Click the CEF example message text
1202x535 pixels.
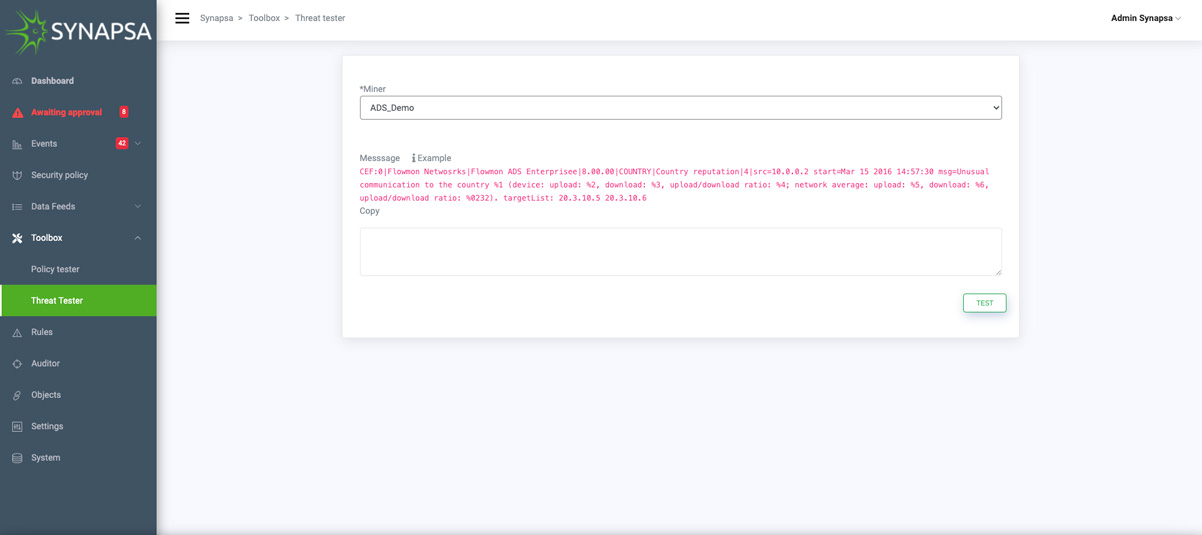pos(674,185)
